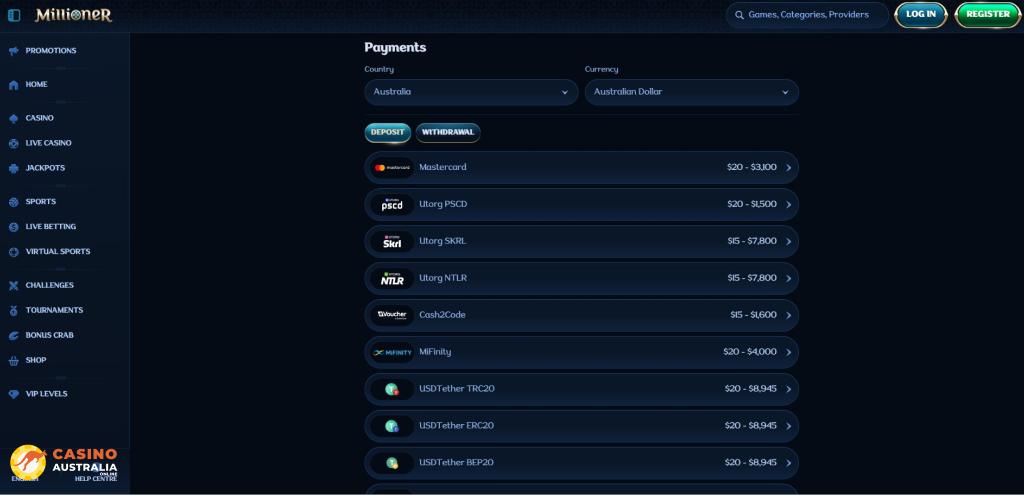Click the Utorg PSCD logo
1024x495 pixels.
pyautogui.click(x=392, y=204)
